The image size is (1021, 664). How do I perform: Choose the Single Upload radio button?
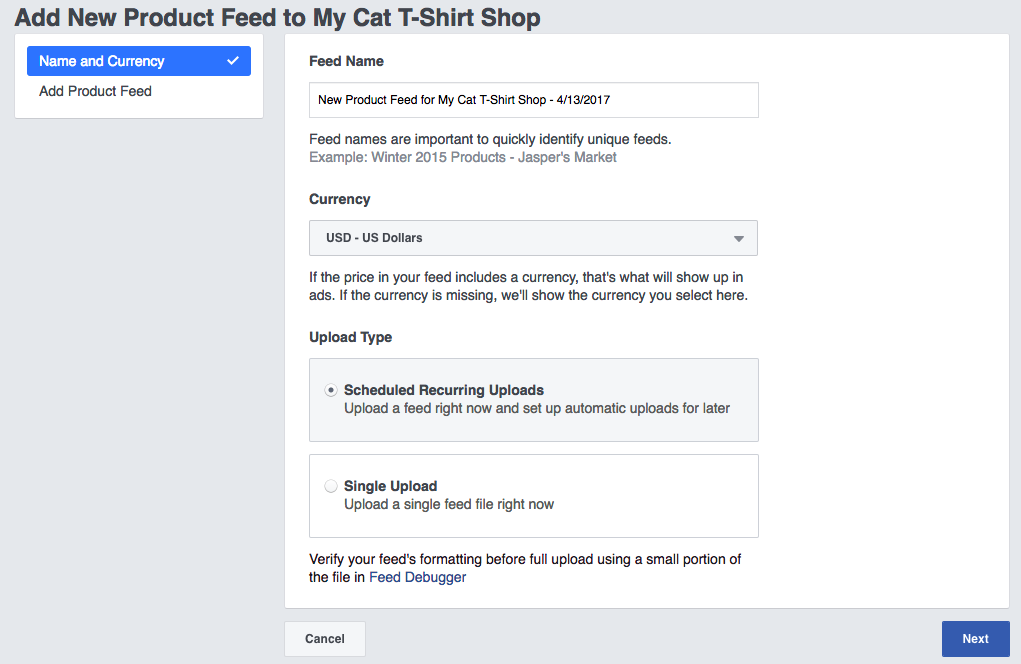coord(331,486)
